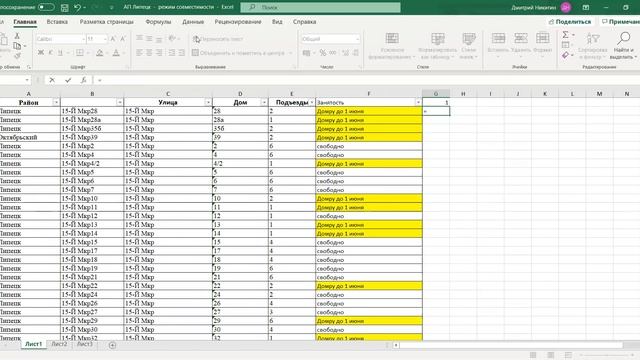Toggle the AutoSave switch
This screenshot has height=360, width=640.
[x=46, y=7]
